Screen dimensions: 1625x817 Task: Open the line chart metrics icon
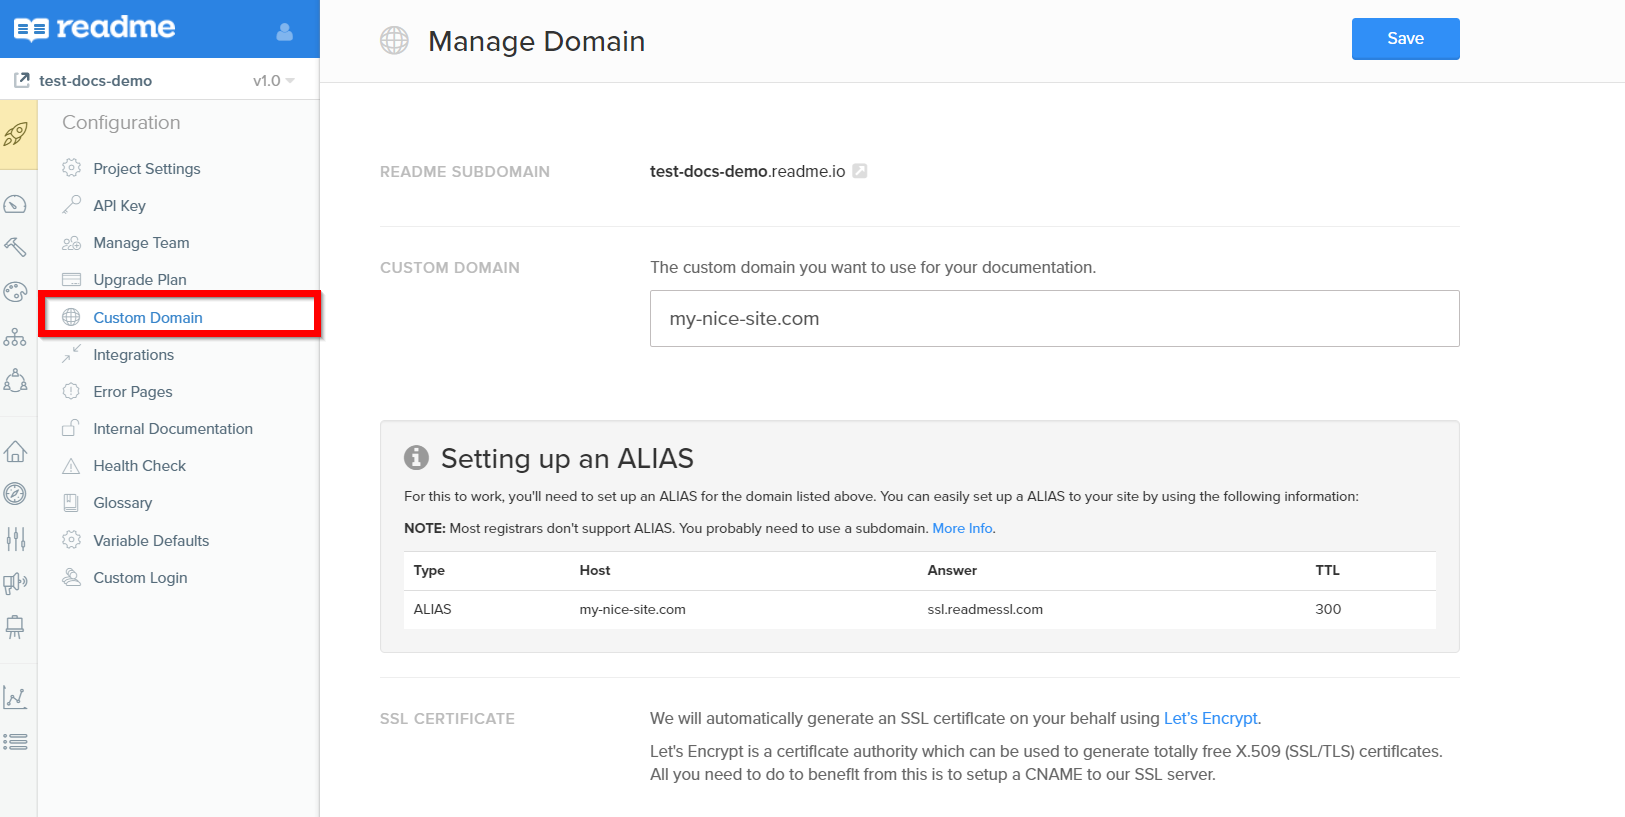[15, 698]
